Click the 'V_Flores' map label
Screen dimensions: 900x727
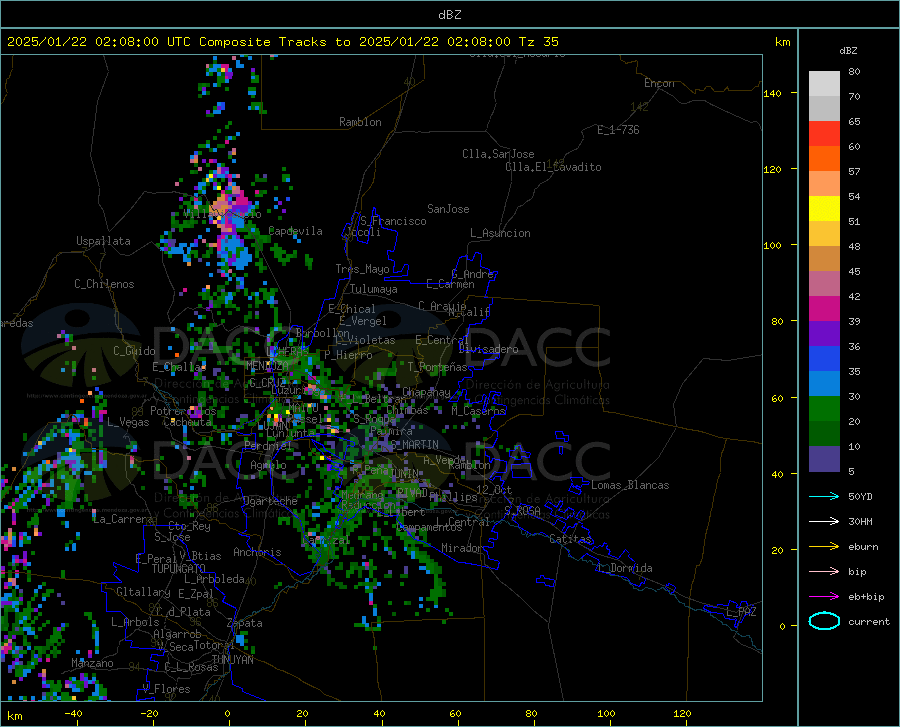[166, 689]
